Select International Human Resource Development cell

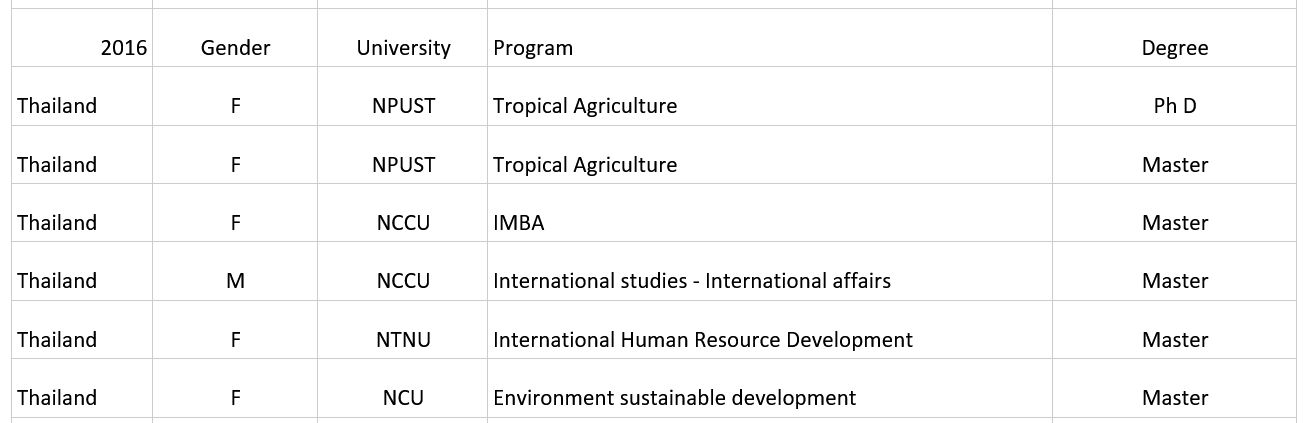point(770,340)
